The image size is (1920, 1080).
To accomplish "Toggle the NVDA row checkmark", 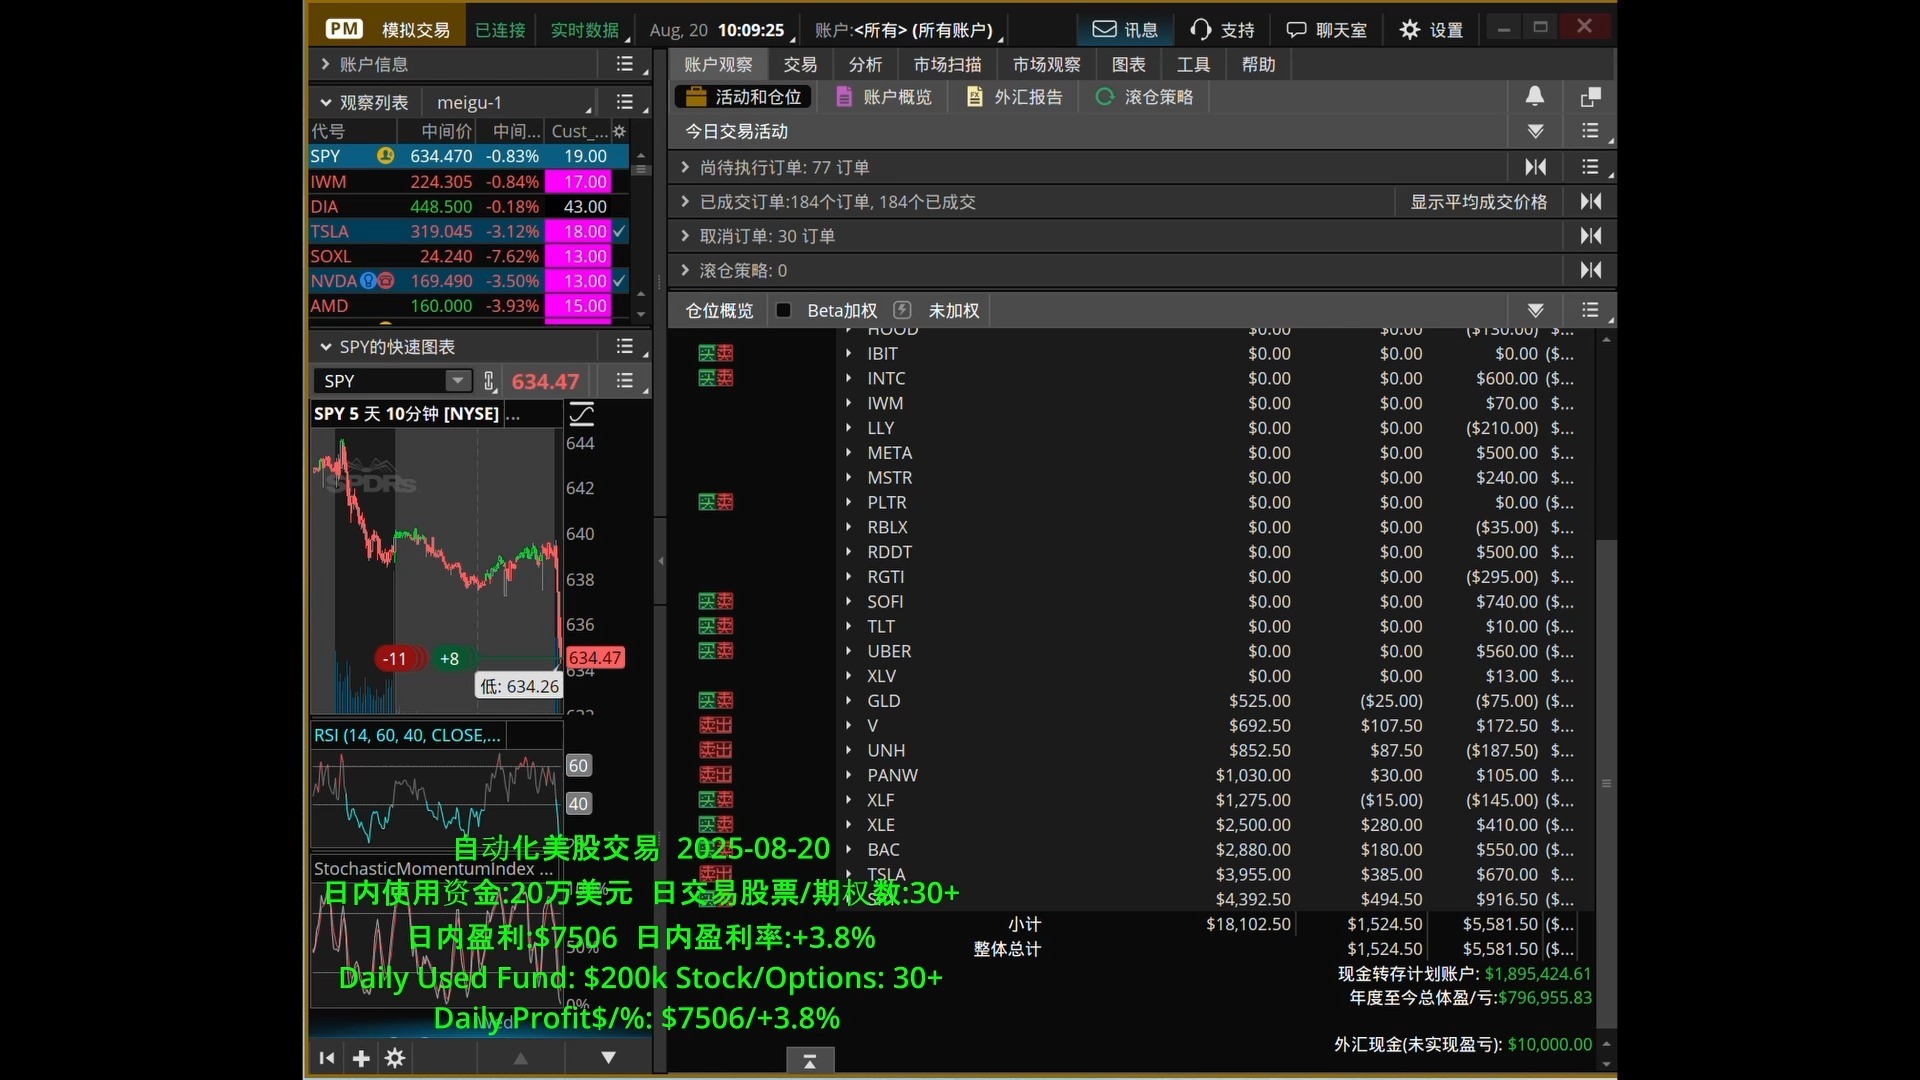I will (x=620, y=281).
